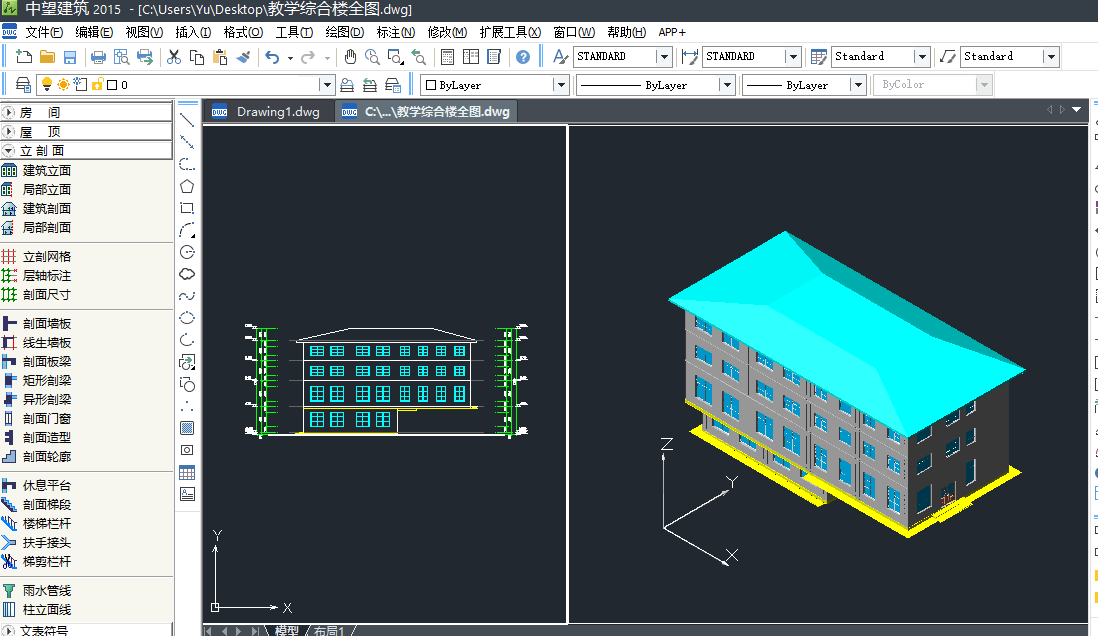1098x636 pixels.
Task: Select the Revision Cloud tool
Action: tap(187, 273)
